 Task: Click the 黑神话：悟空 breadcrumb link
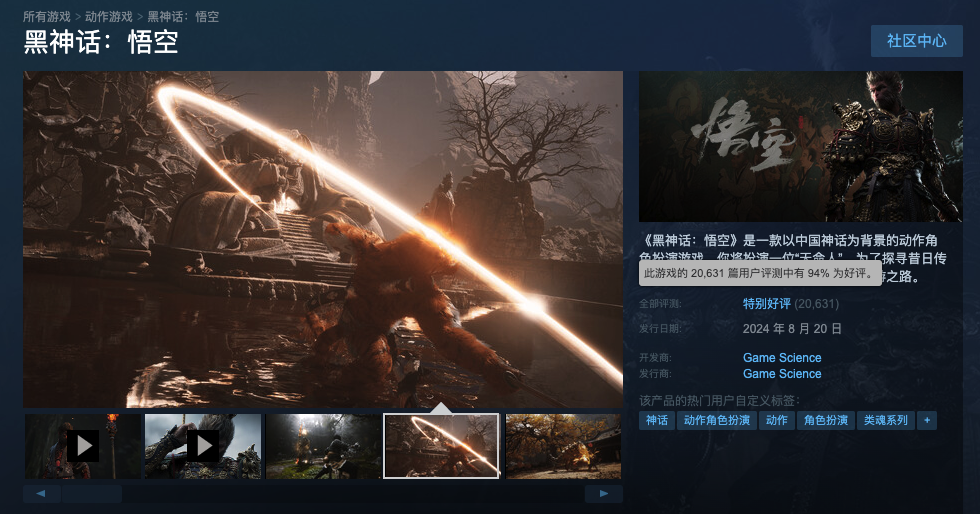coord(183,17)
